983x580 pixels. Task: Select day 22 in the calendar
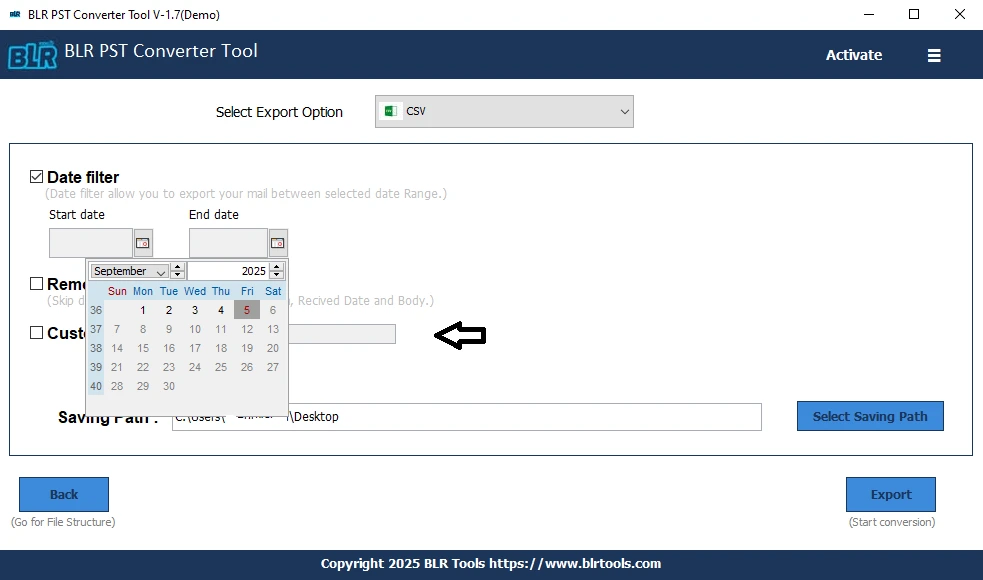(143, 367)
